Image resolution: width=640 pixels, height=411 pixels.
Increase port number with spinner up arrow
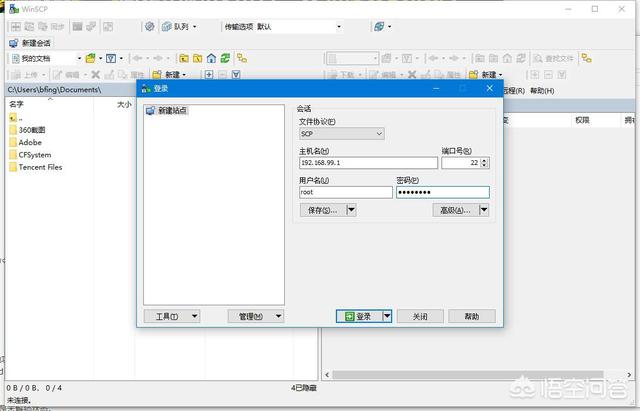tap(484, 160)
